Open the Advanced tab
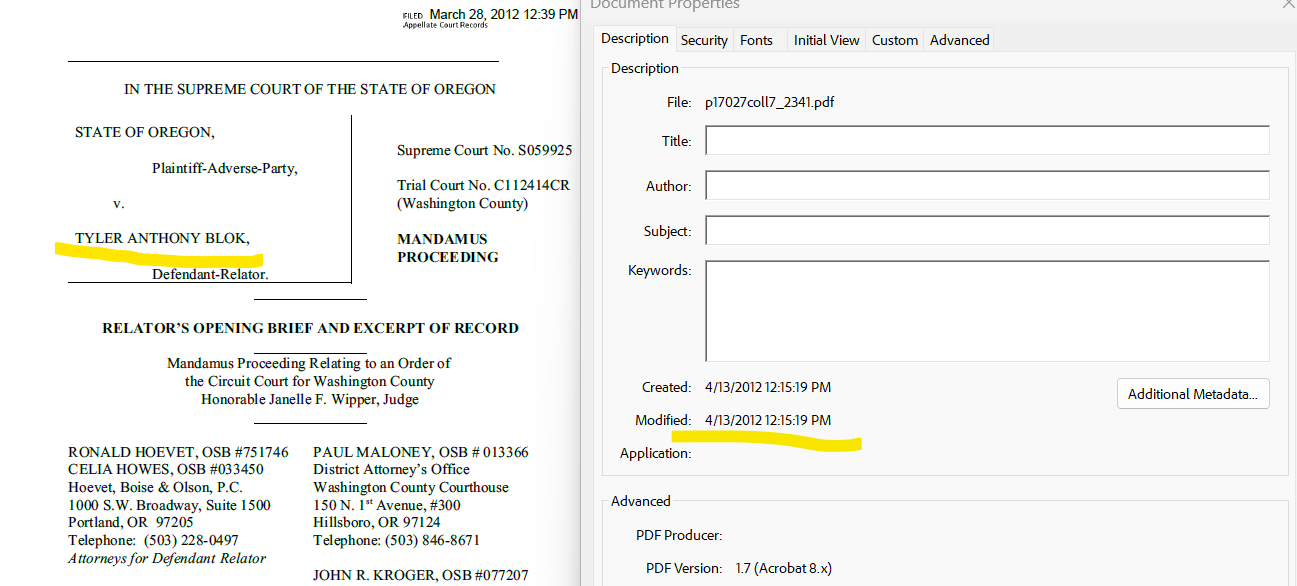 (x=958, y=39)
